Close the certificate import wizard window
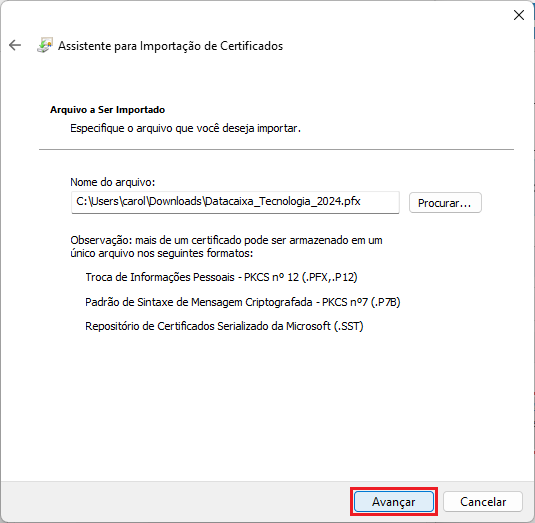 pyautogui.click(x=519, y=15)
